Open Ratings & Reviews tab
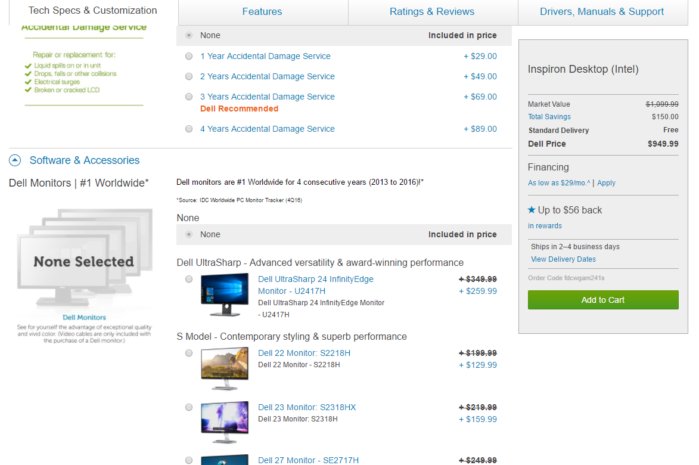 (x=432, y=12)
